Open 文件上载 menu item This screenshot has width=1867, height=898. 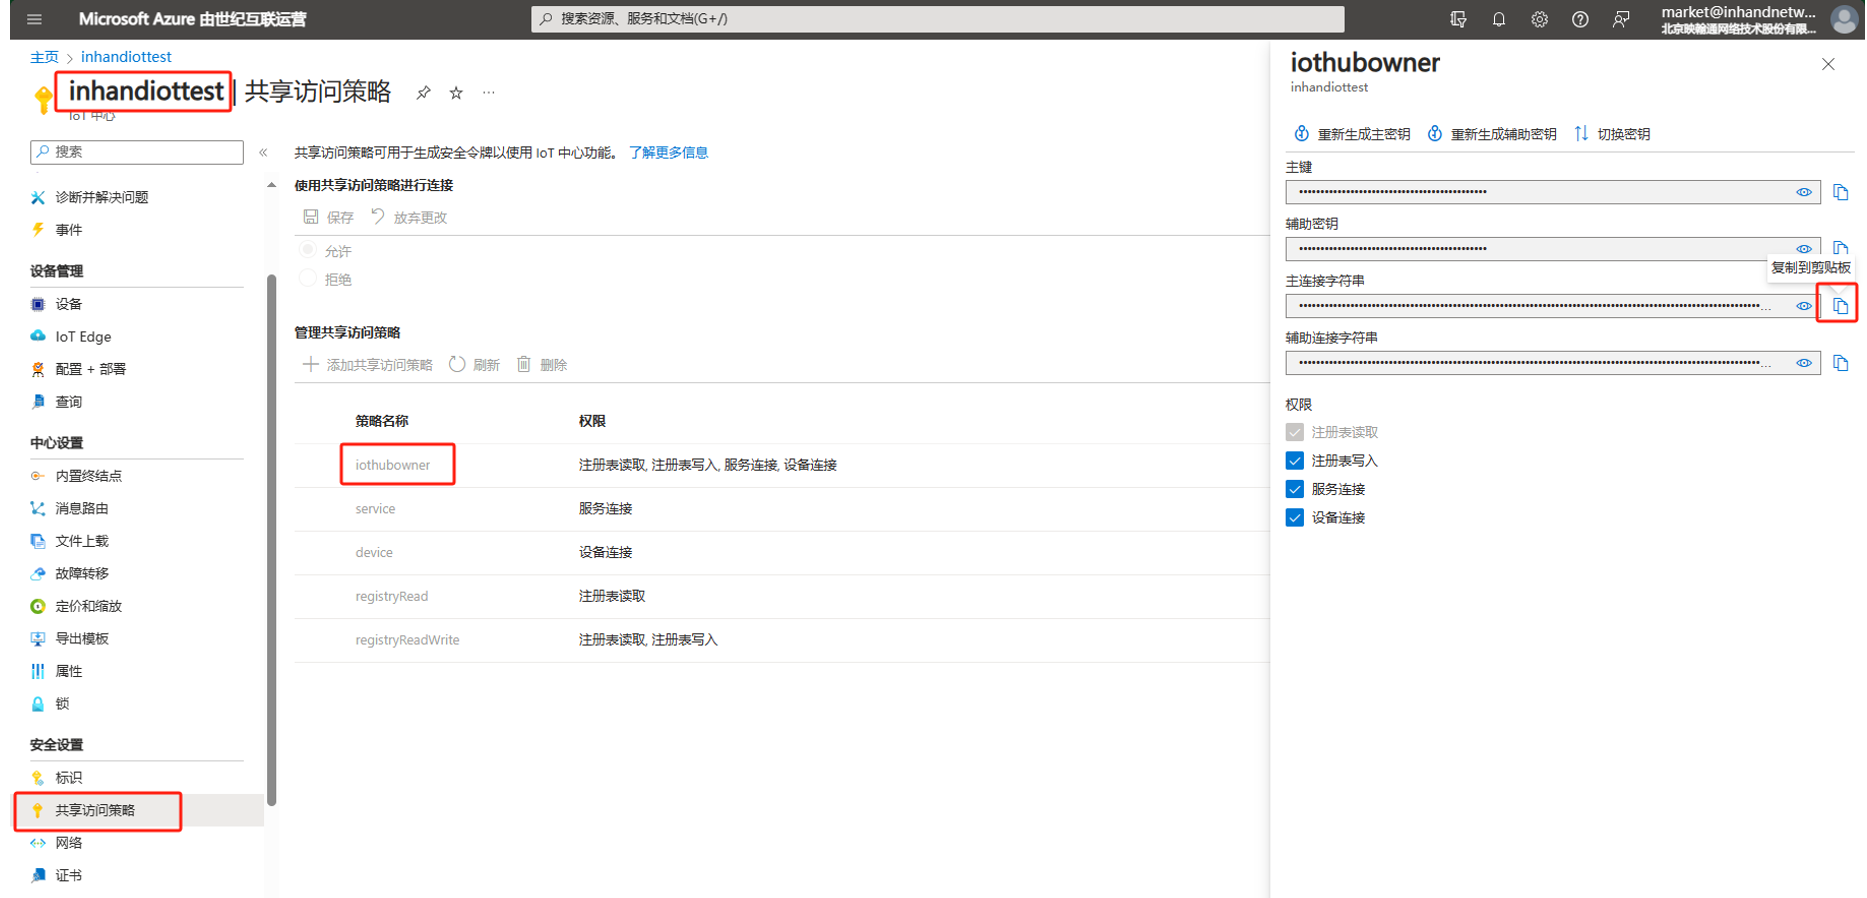point(69,541)
